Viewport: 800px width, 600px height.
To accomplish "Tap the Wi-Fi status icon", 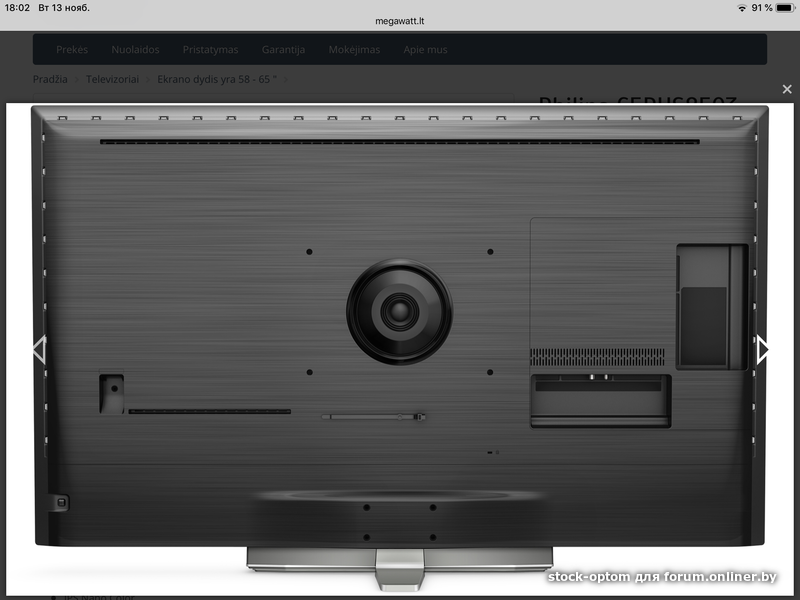I will click(742, 8).
